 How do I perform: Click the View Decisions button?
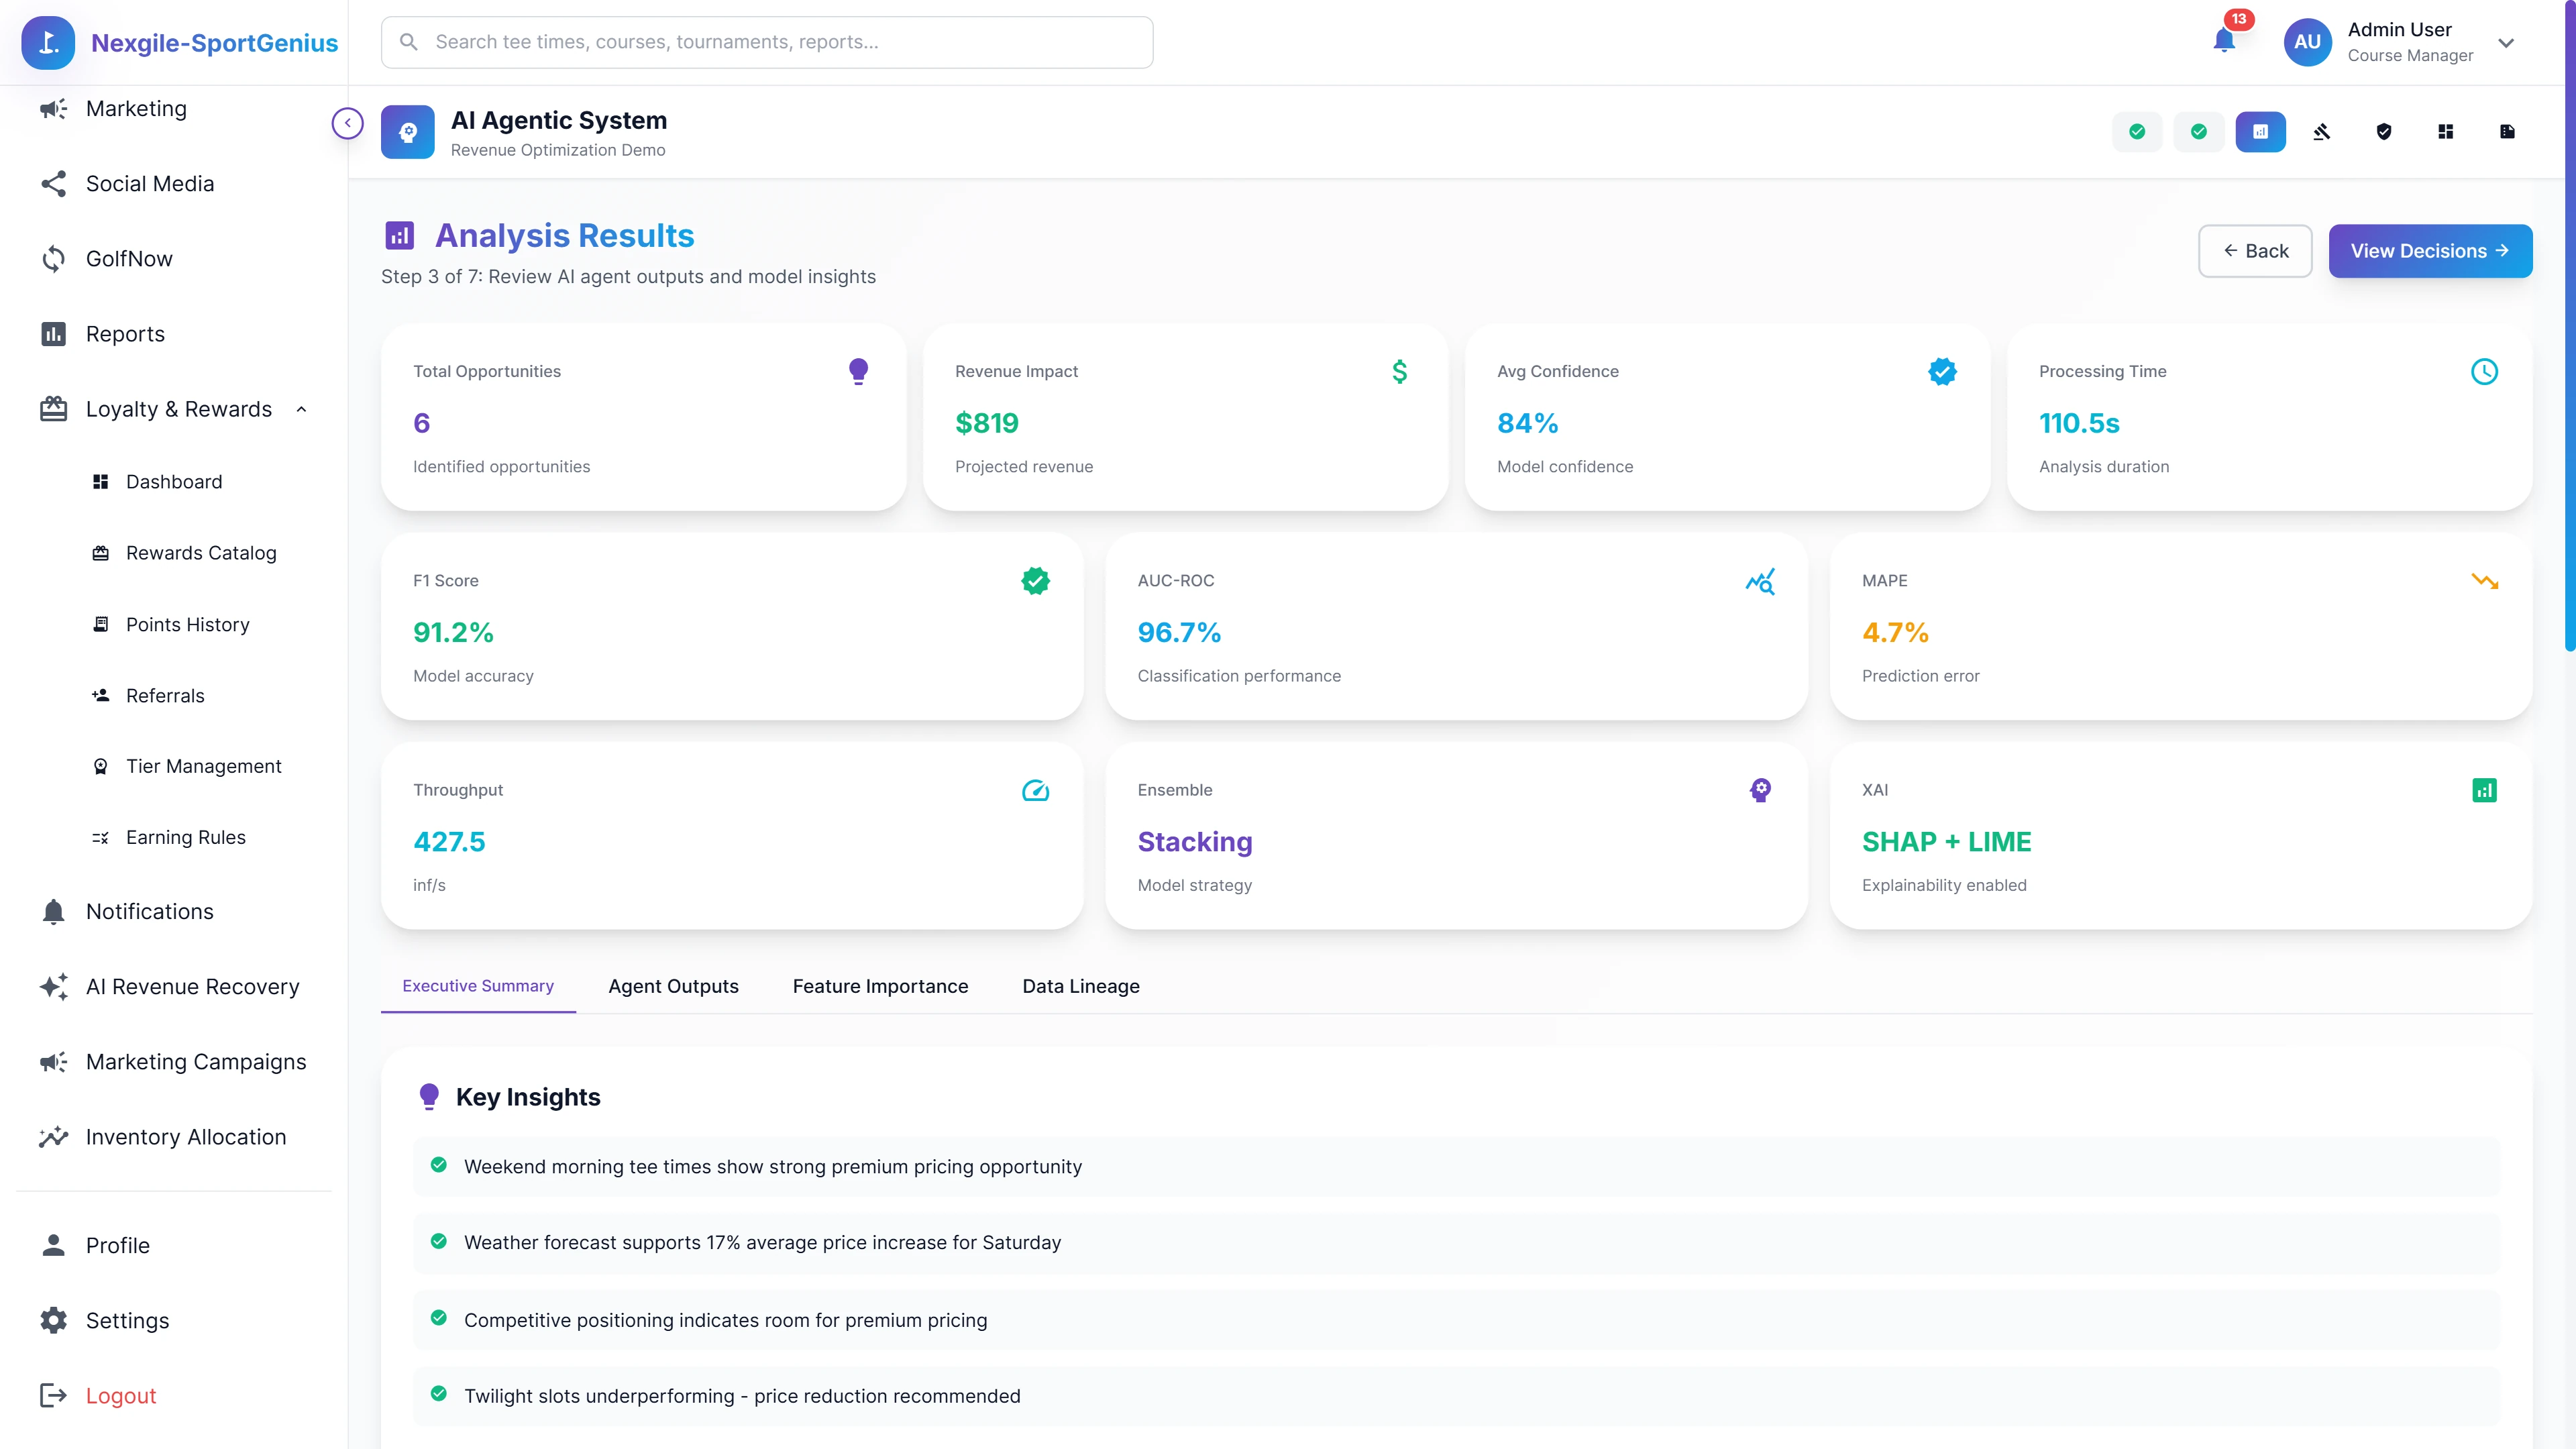pos(2430,251)
